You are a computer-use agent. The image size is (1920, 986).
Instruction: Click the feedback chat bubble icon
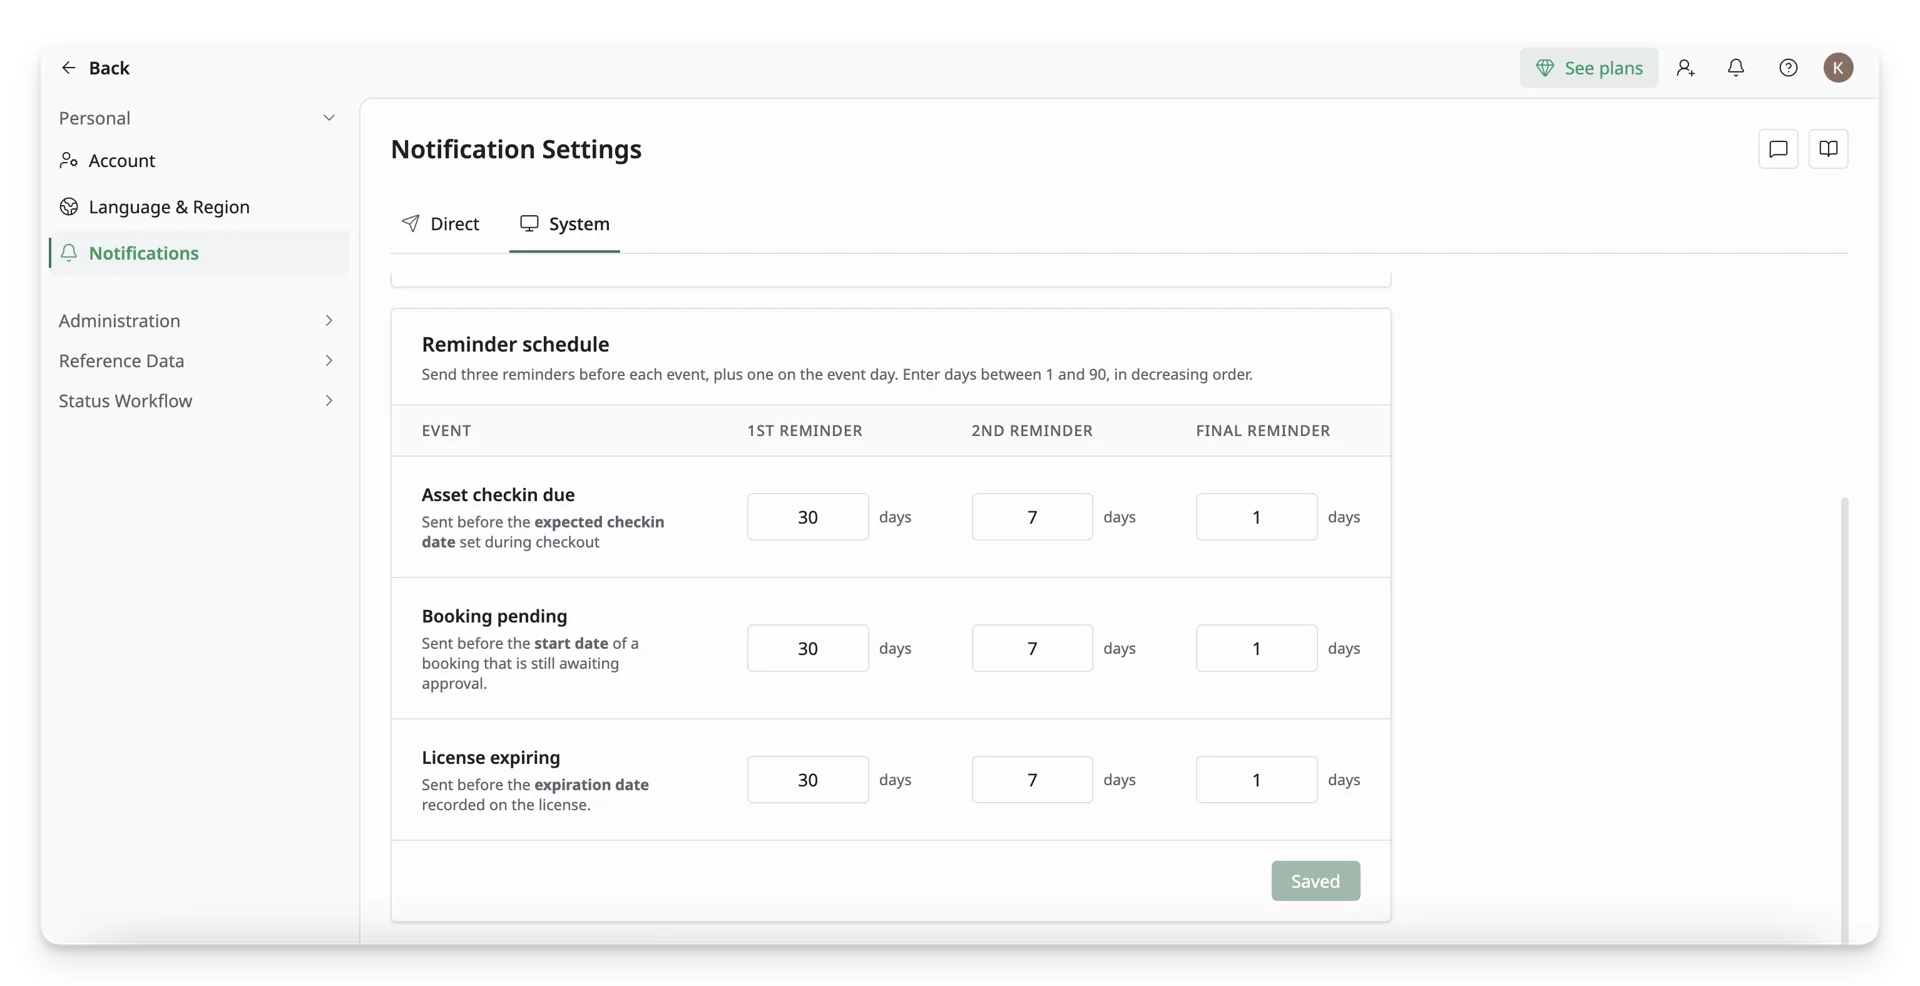(x=1778, y=149)
